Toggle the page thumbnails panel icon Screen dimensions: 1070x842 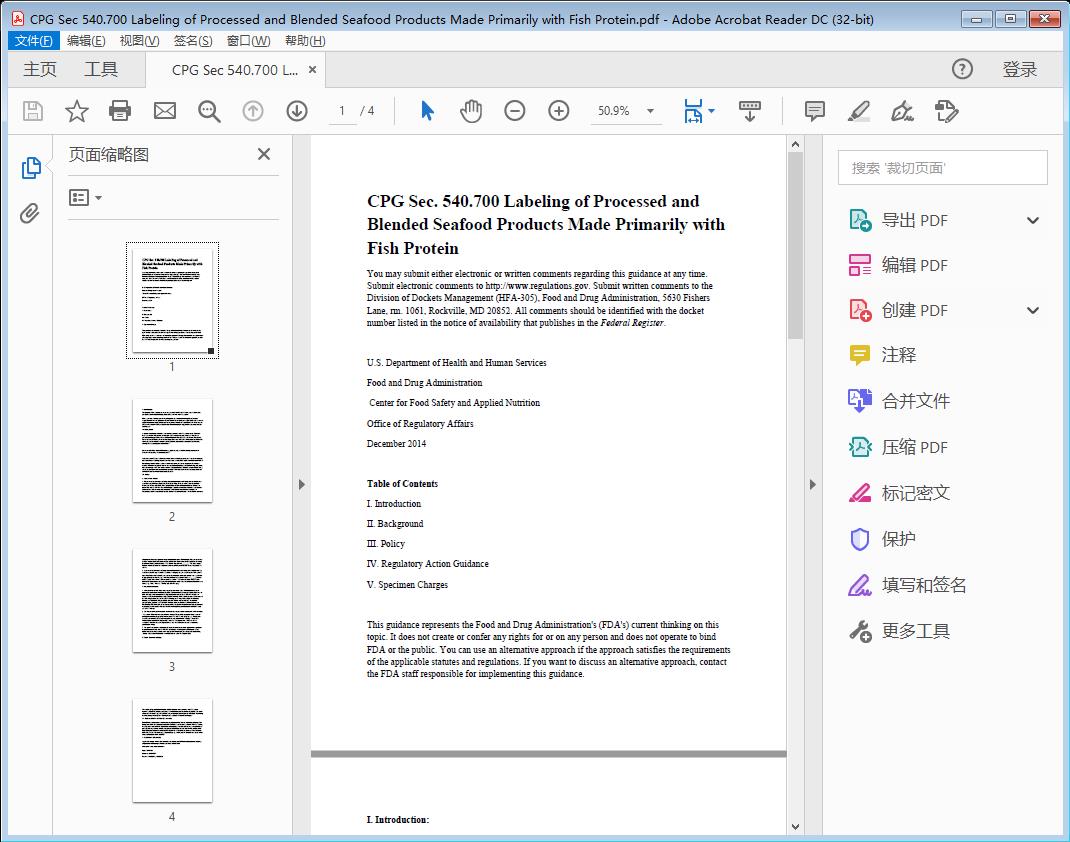(x=30, y=168)
